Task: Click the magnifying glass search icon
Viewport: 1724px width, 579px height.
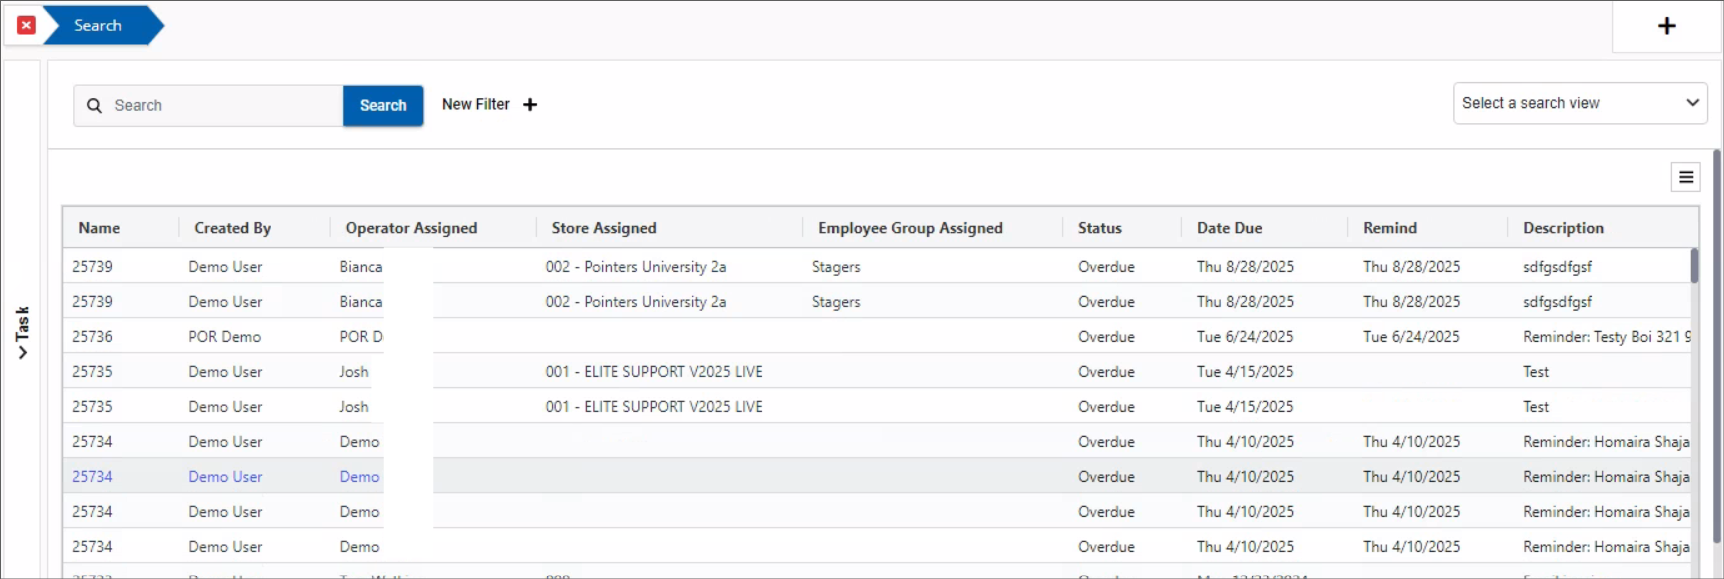Action: pos(94,106)
